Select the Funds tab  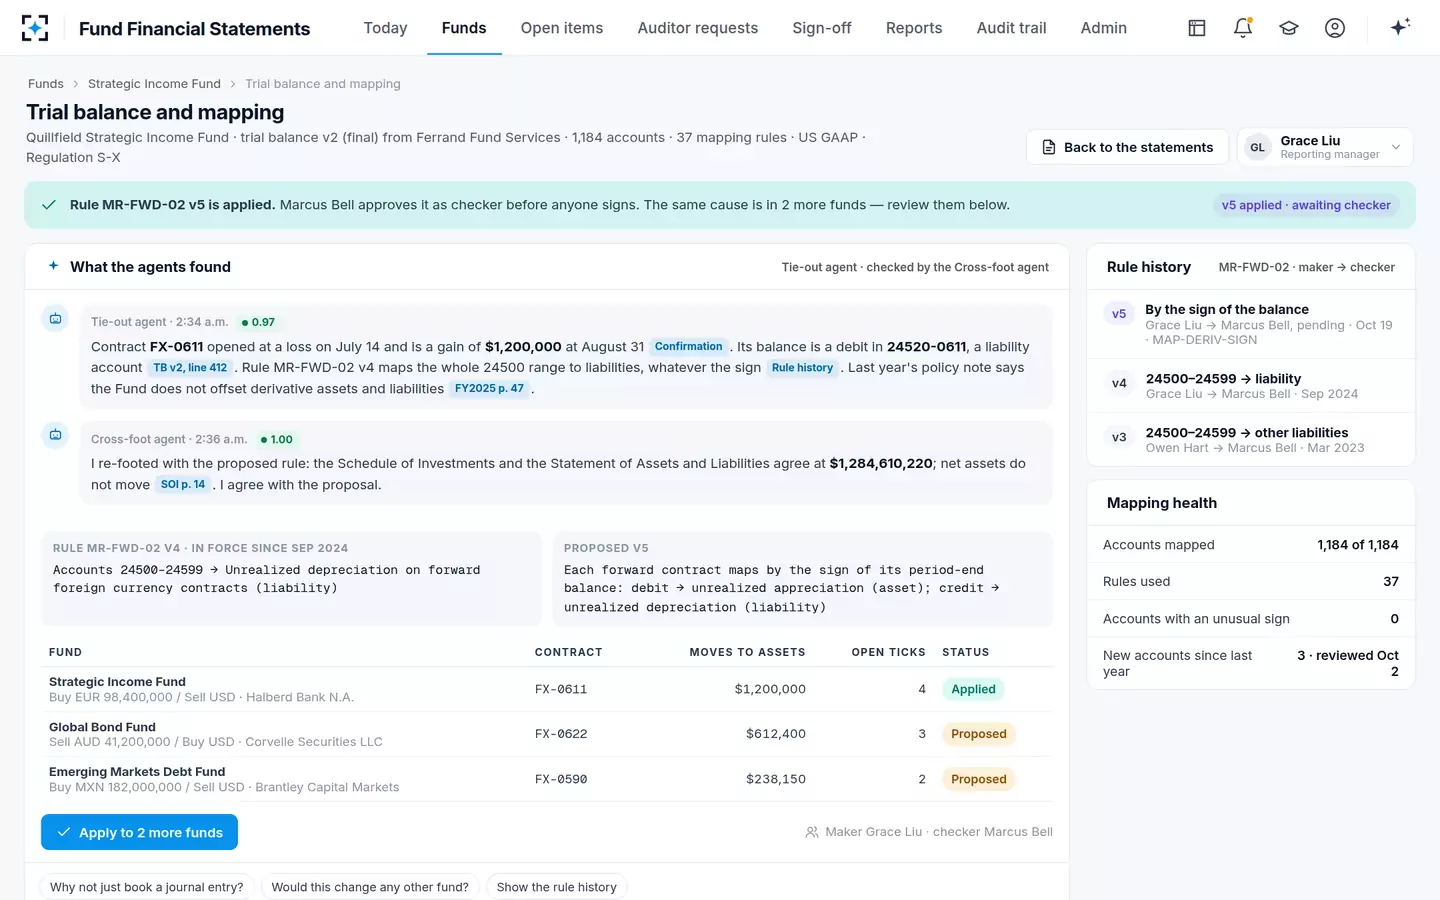click(464, 28)
